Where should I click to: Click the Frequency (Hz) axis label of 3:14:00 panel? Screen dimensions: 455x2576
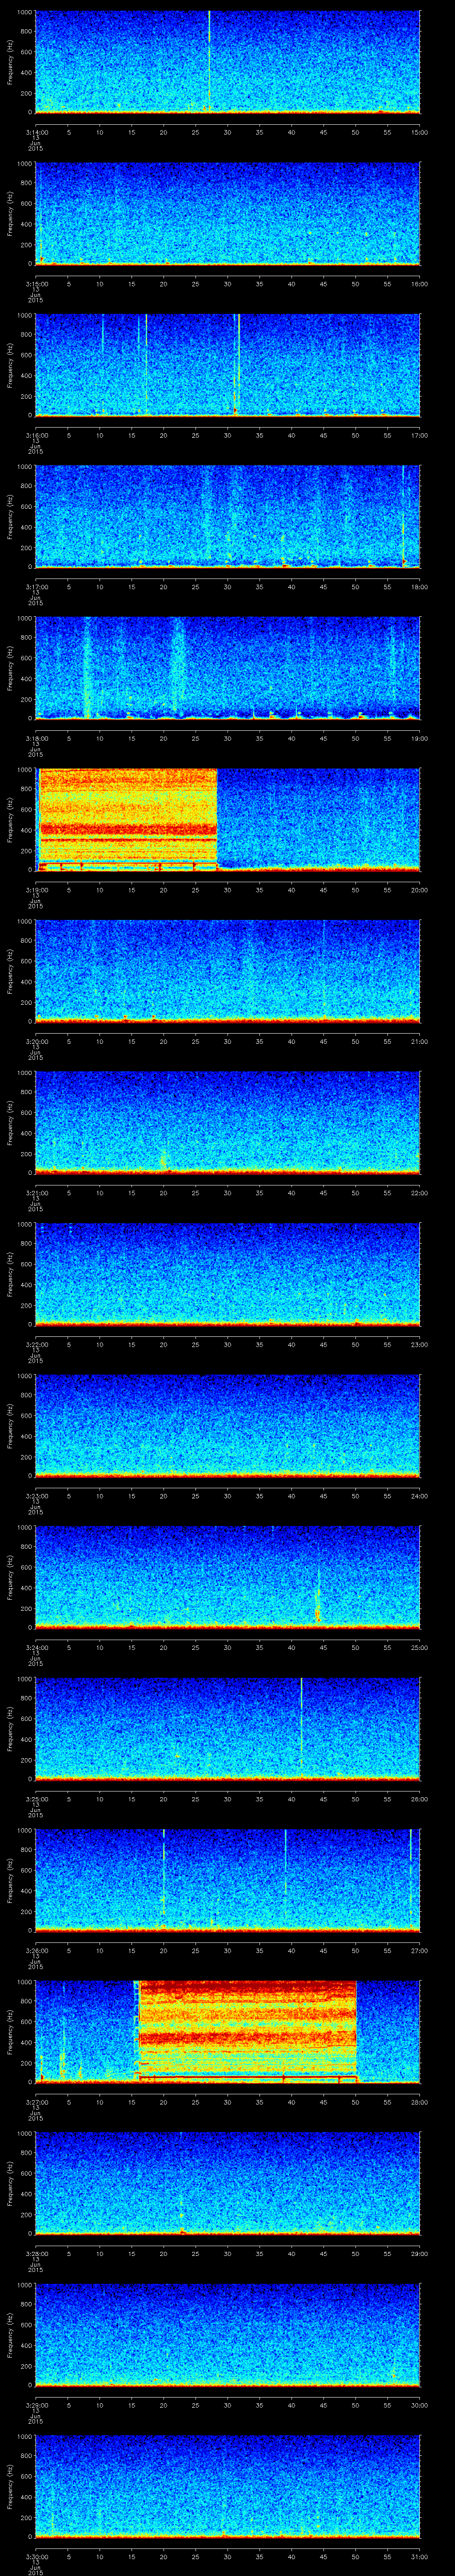tap(10, 62)
